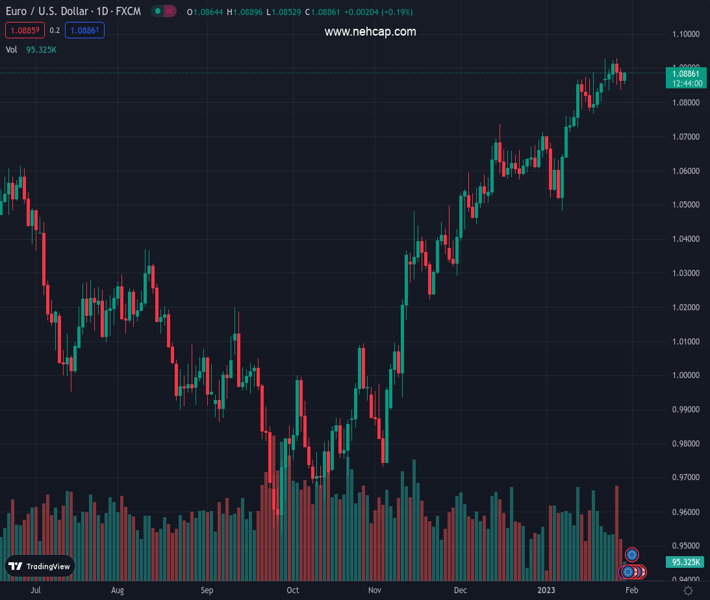Image resolution: width=710 pixels, height=600 pixels.
Task: Click the current price label 1.08861 on axis
Action: (685, 74)
